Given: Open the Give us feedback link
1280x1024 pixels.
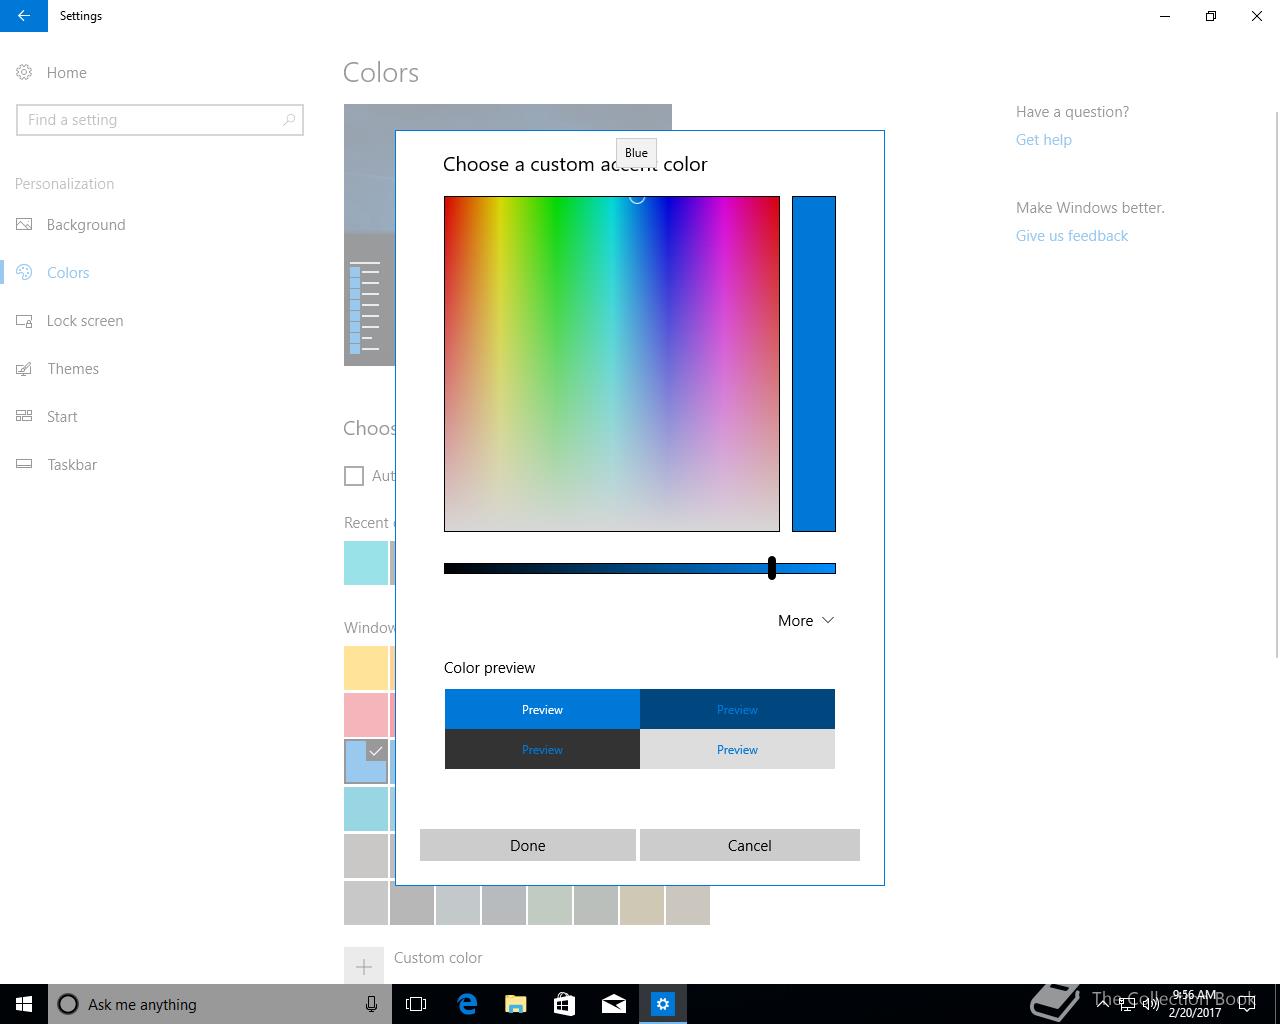Looking at the screenshot, I should point(1072,236).
